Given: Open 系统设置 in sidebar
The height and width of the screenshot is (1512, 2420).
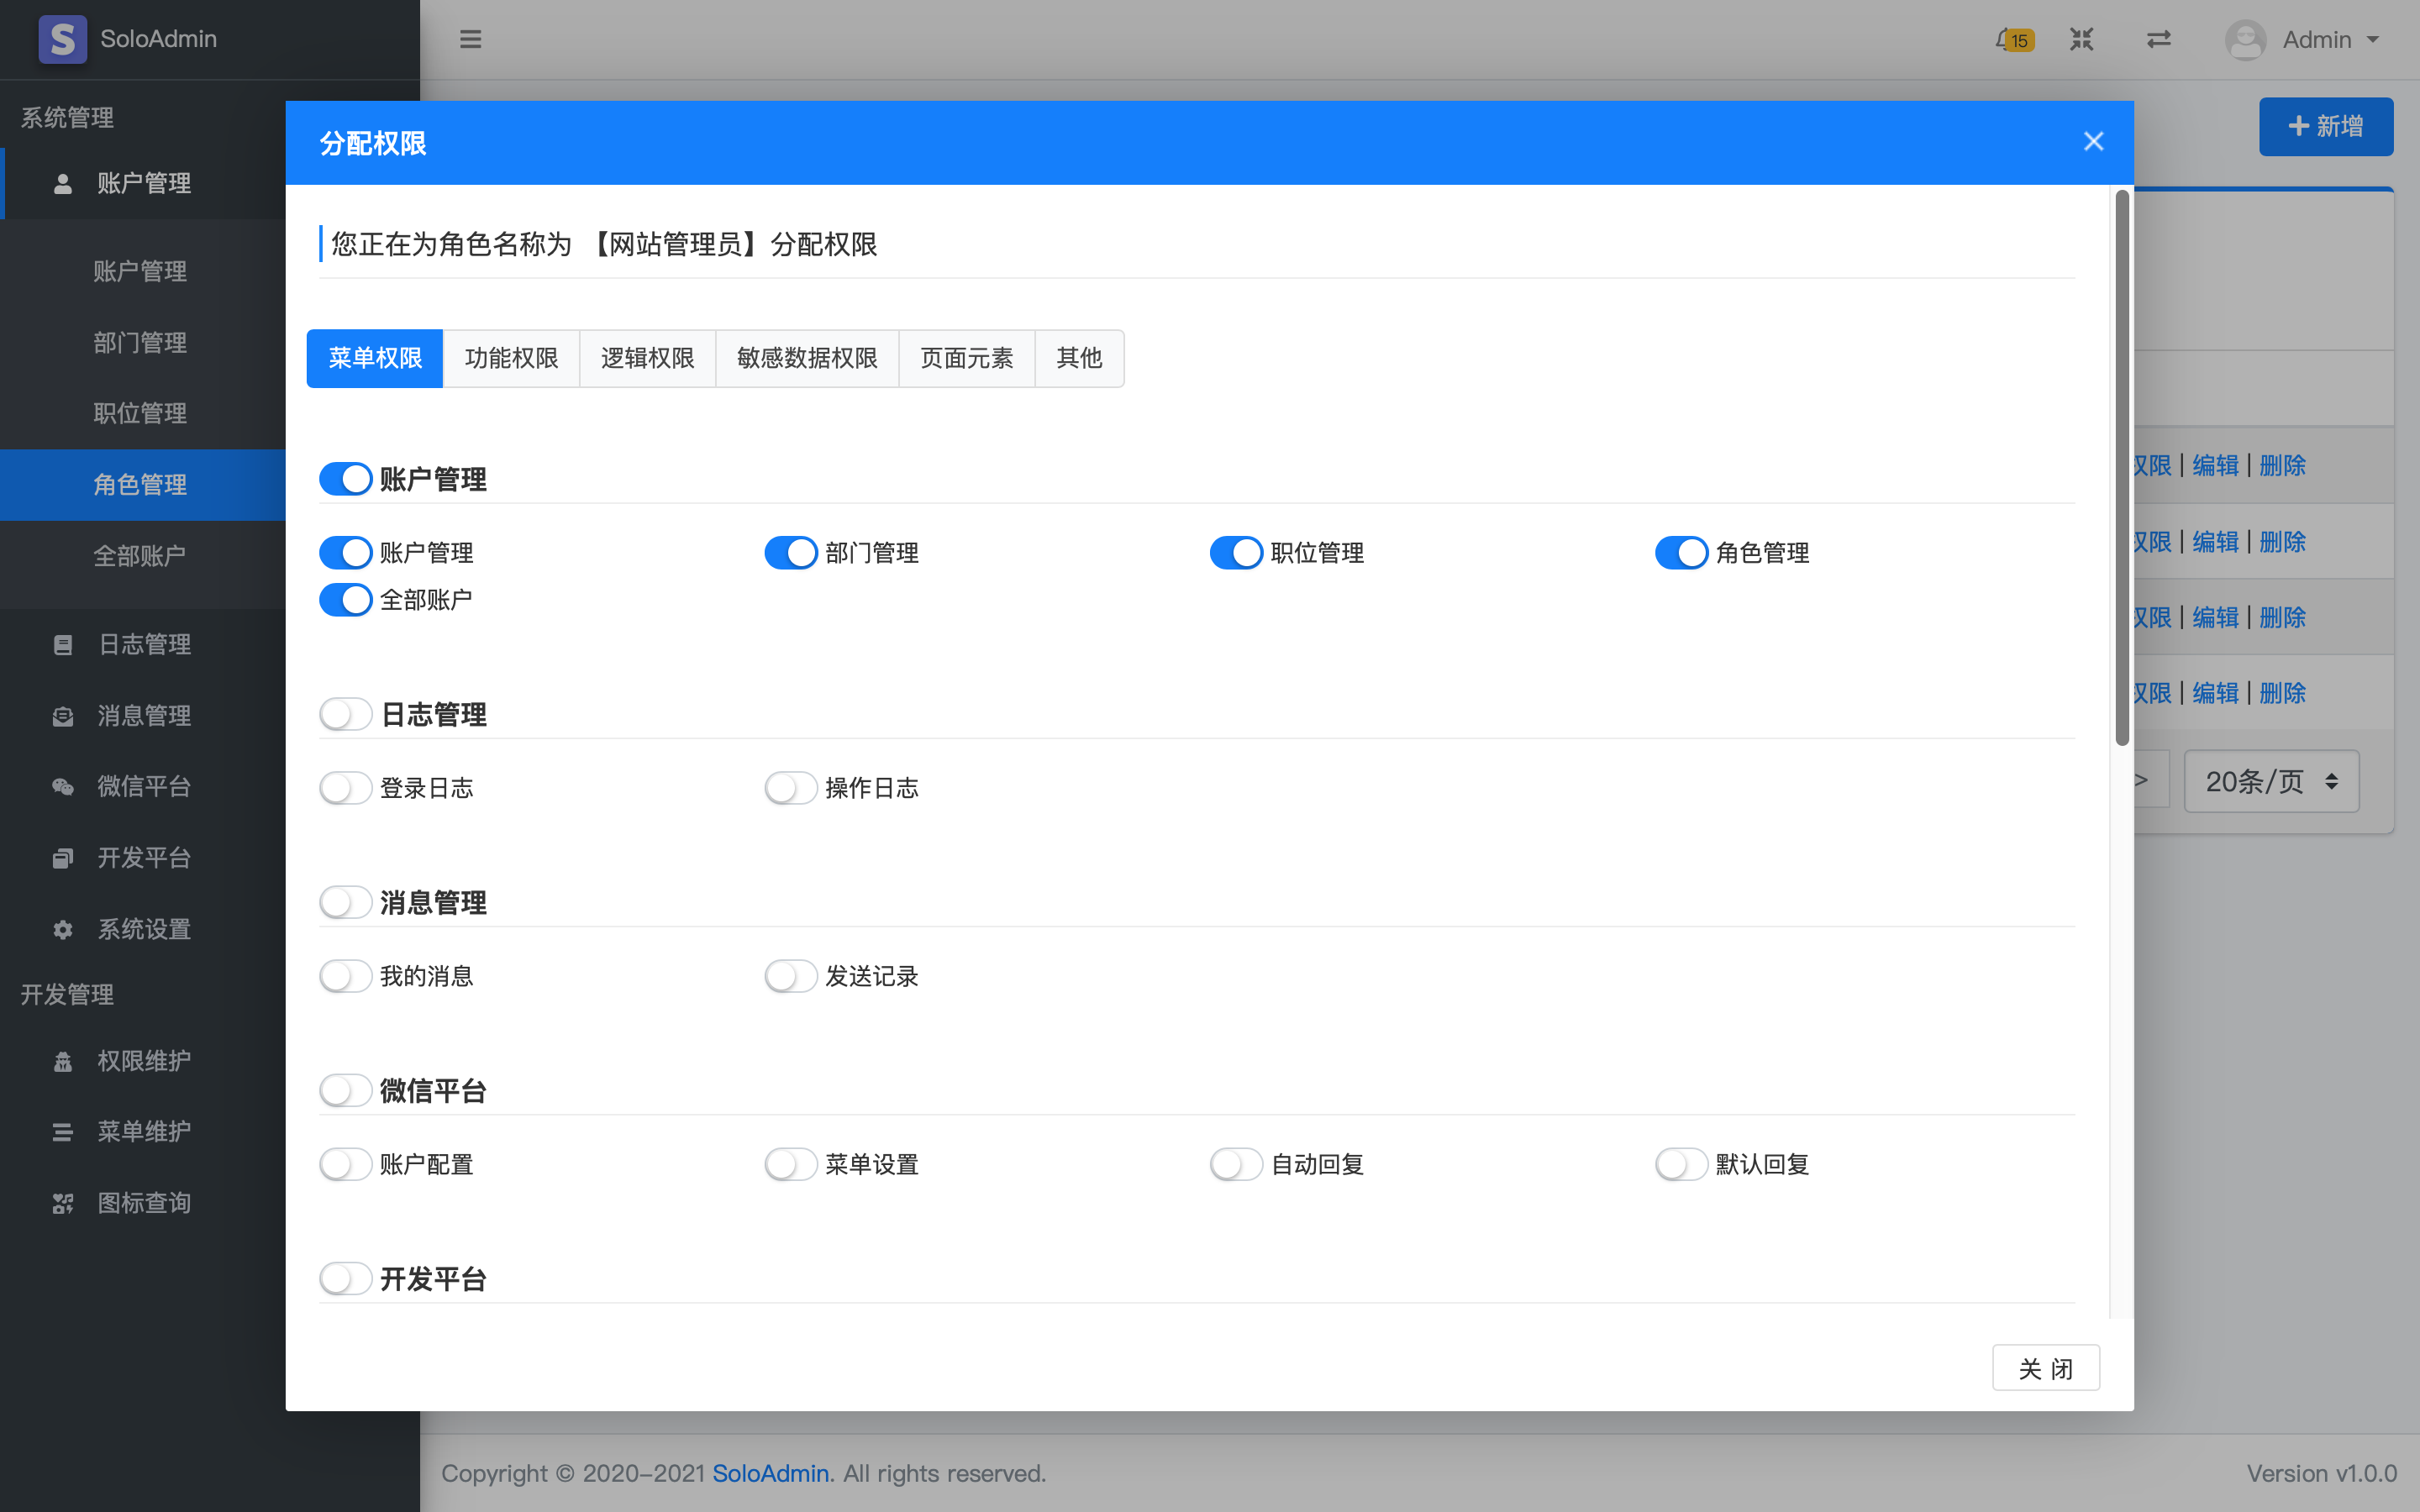Looking at the screenshot, I should pos(143,929).
